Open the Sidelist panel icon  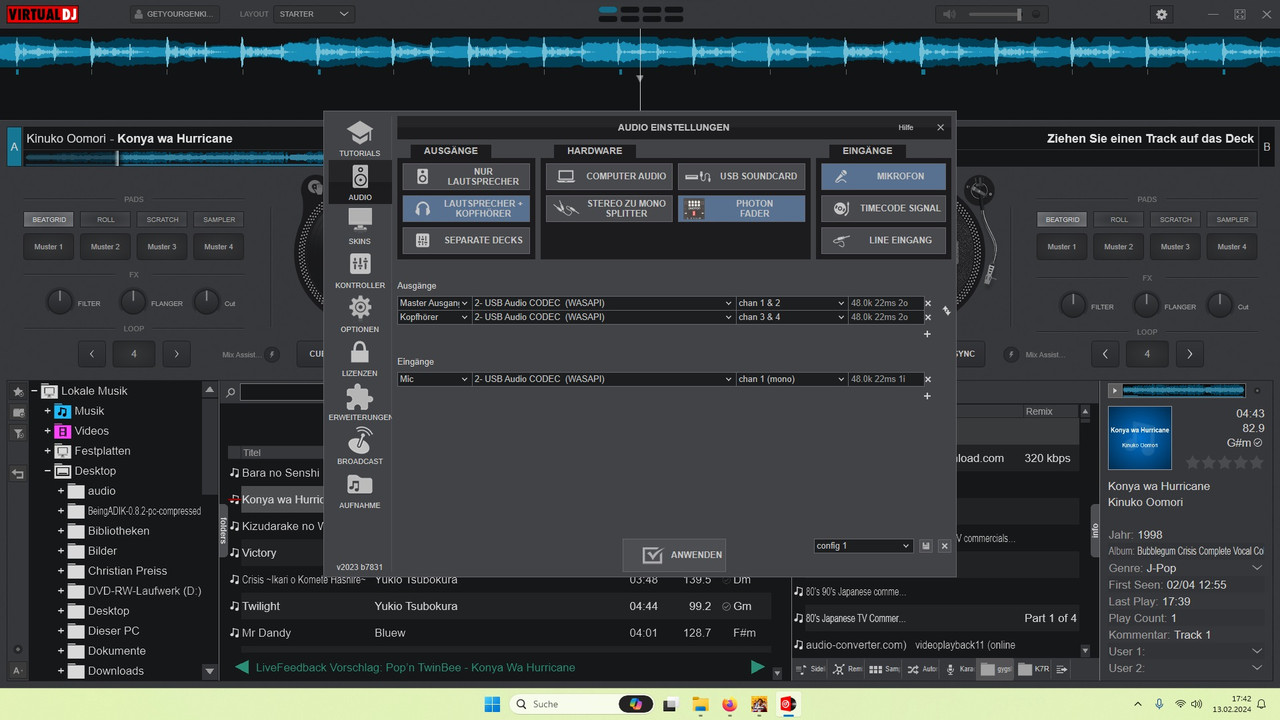point(809,669)
